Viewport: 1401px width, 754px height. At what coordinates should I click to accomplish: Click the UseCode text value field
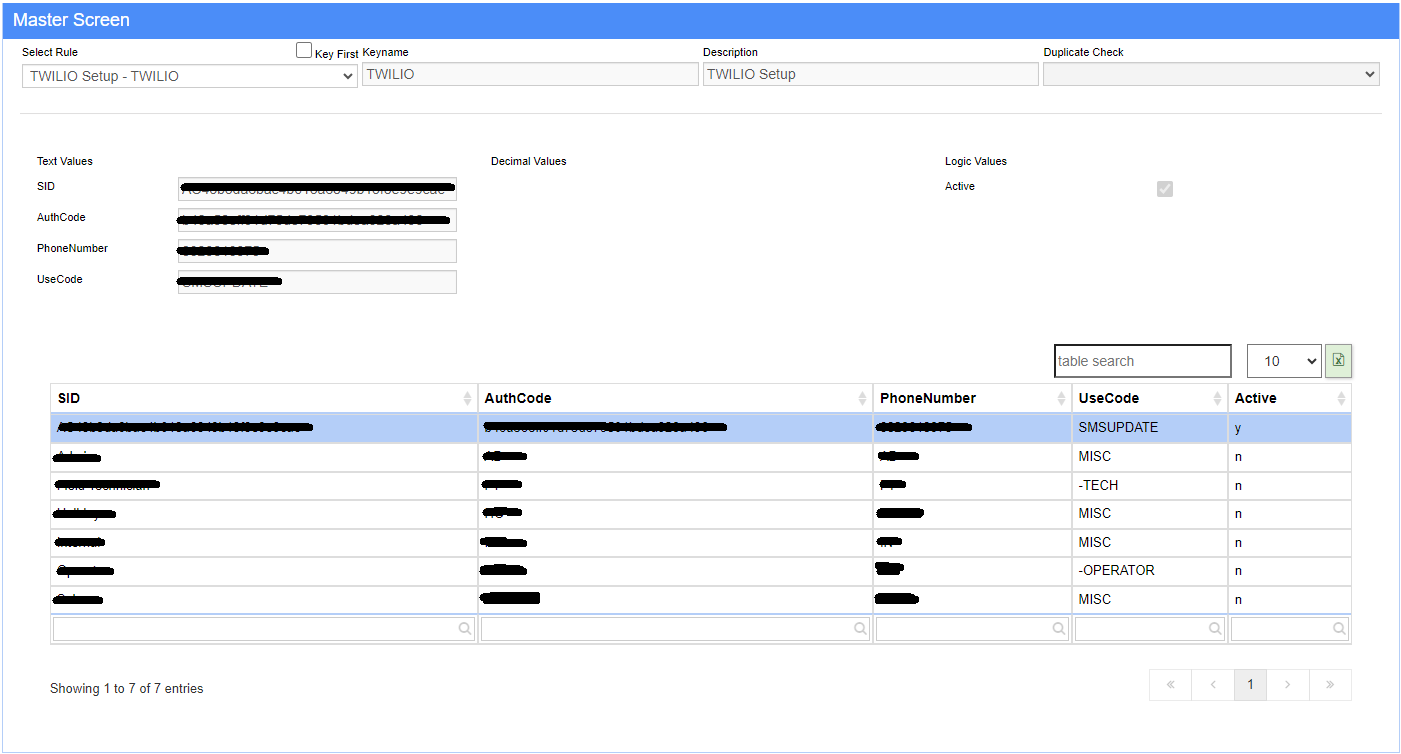click(x=317, y=282)
